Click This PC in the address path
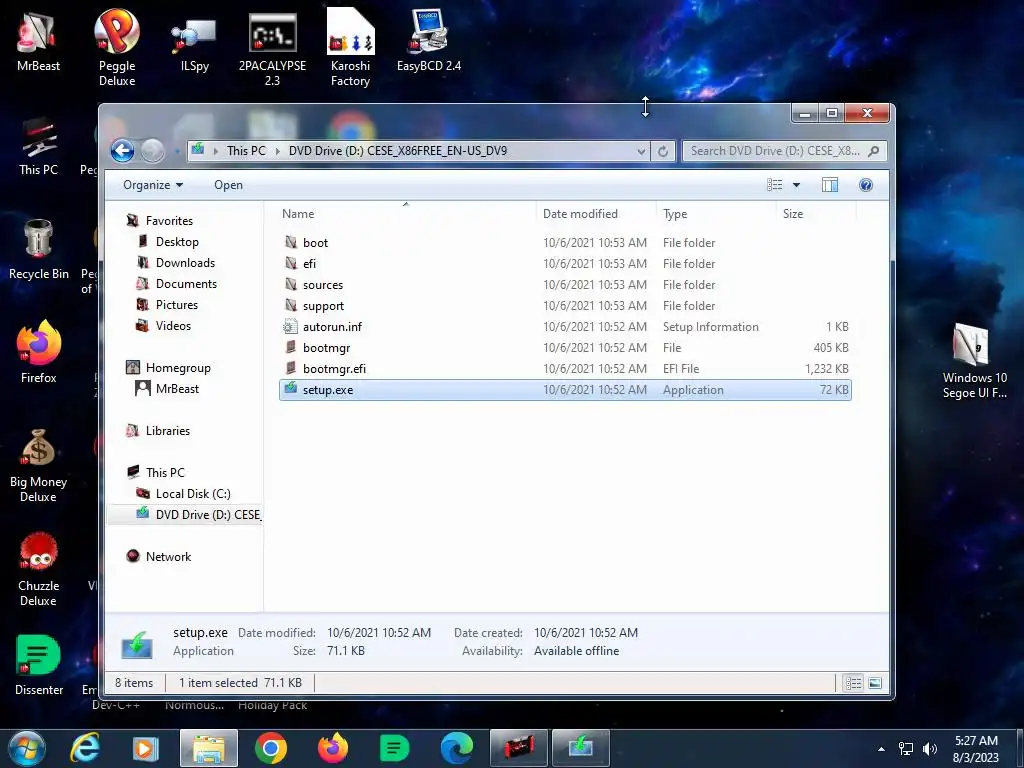This screenshot has height=768, width=1024. point(246,151)
